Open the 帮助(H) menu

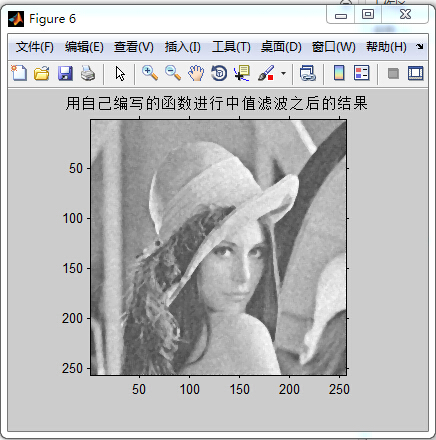pyautogui.click(x=386, y=47)
